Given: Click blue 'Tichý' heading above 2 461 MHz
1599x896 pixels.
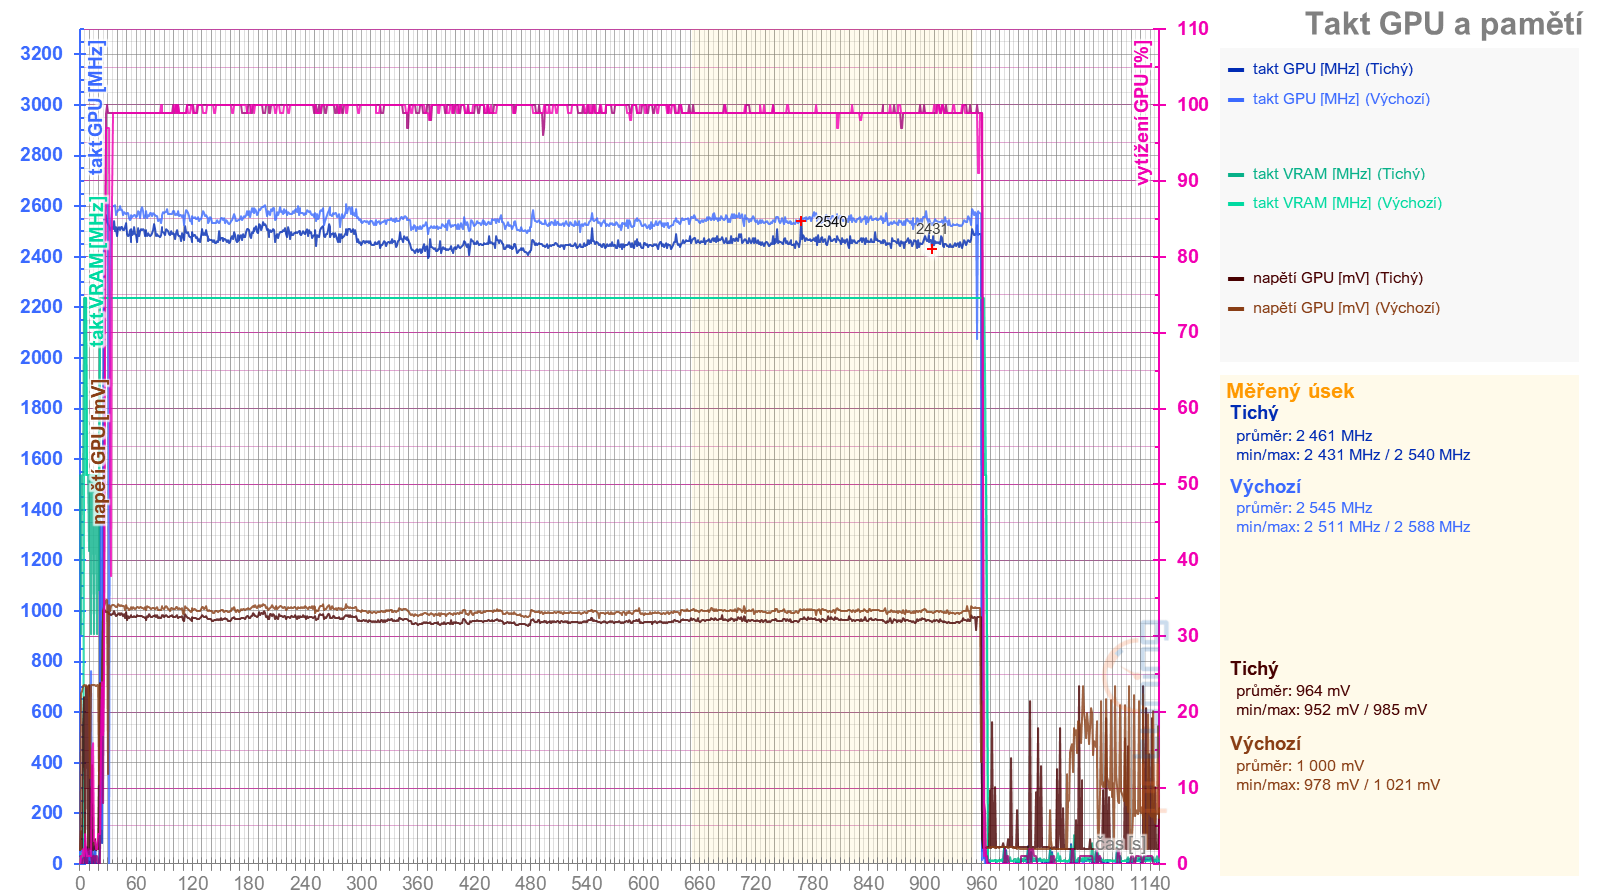Looking at the screenshot, I should point(1254,413).
